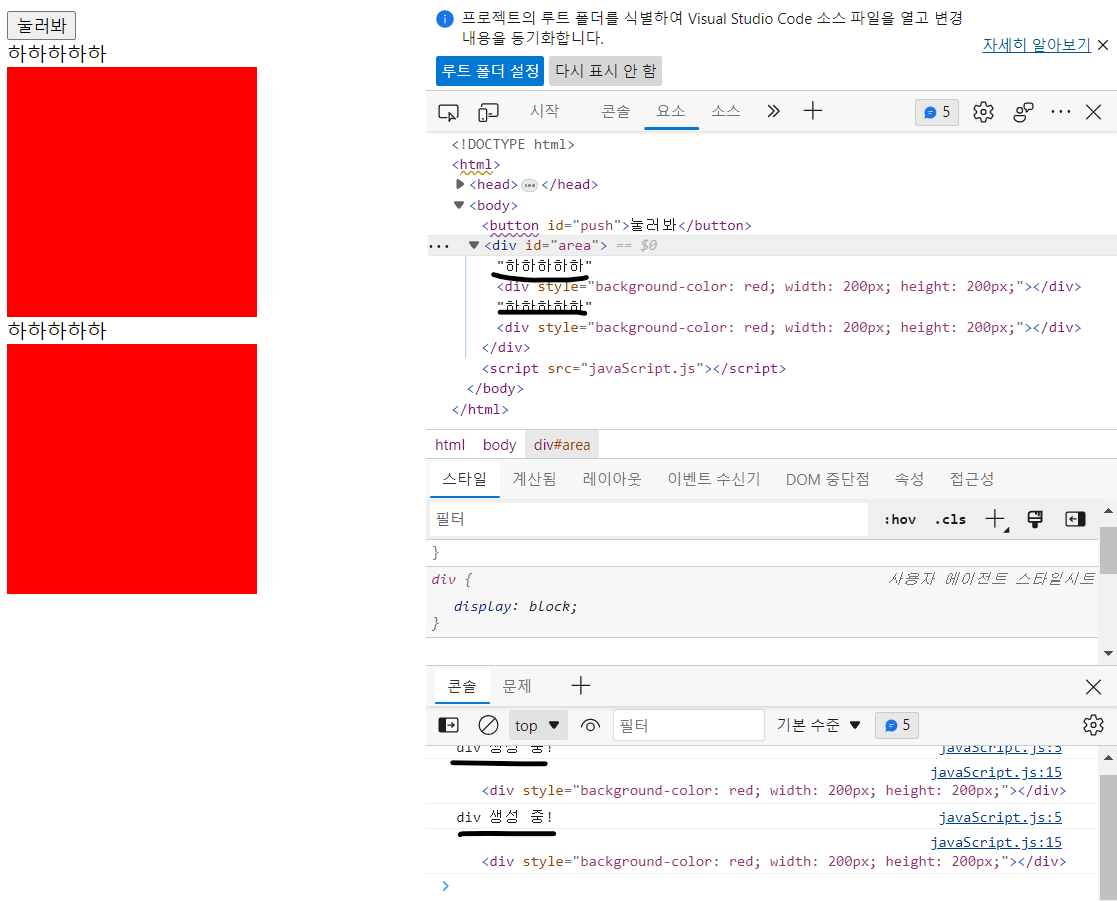This screenshot has height=901, width=1117.
Task: Select the 요소 tab
Action: click(671, 111)
